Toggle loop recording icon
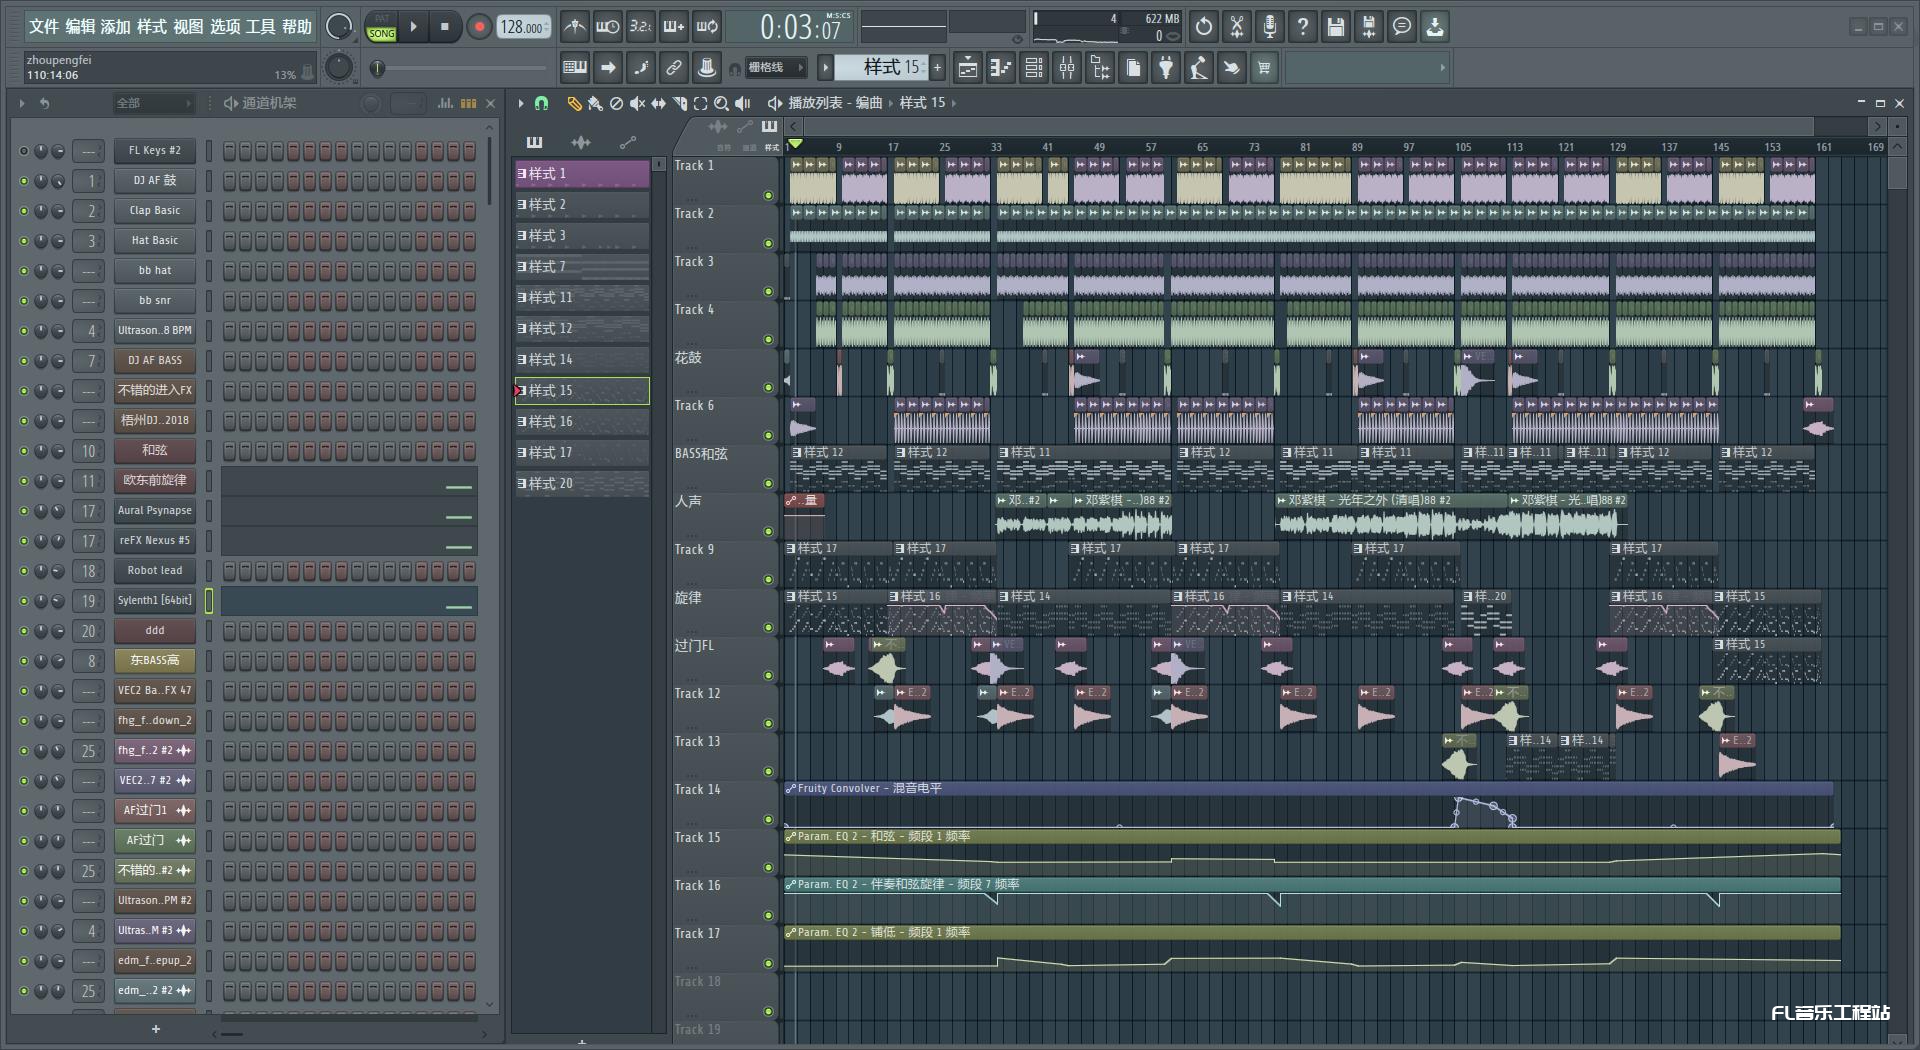The width and height of the screenshot is (1920, 1050). coord(706,27)
